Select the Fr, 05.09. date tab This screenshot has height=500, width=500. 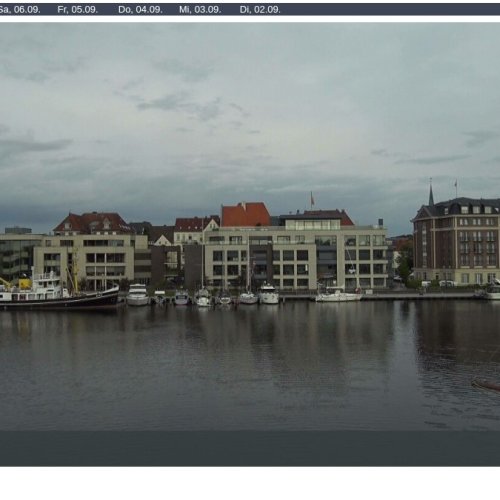pyautogui.click(x=78, y=10)
